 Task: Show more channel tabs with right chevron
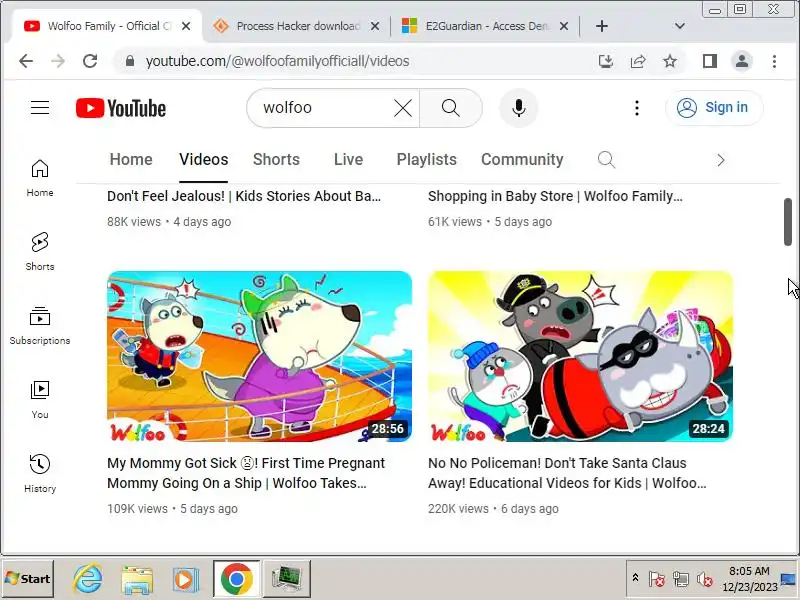click(x=720, y=160)
